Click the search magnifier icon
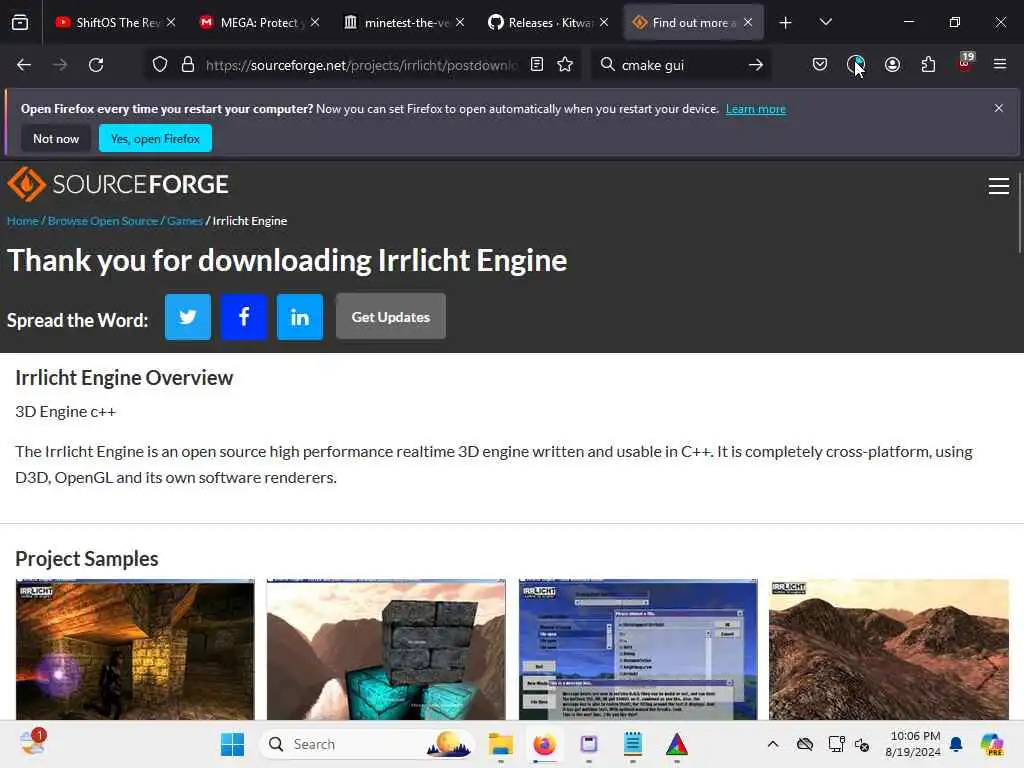The width and height of the screenshot is (1024, 768). 607,64
